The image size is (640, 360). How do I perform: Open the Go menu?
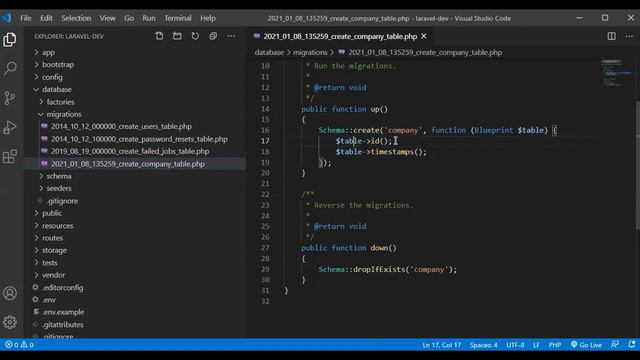click(x=129, y=18)
